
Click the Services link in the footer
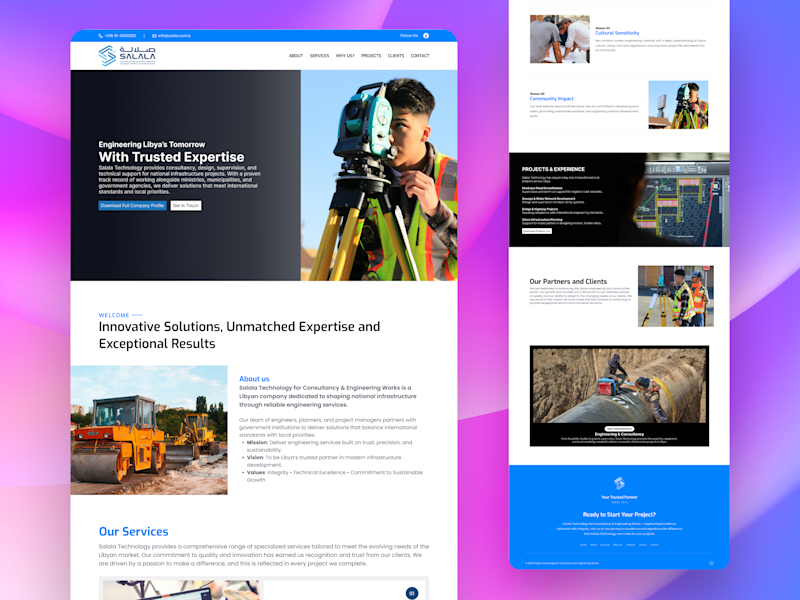click(605, 545)
